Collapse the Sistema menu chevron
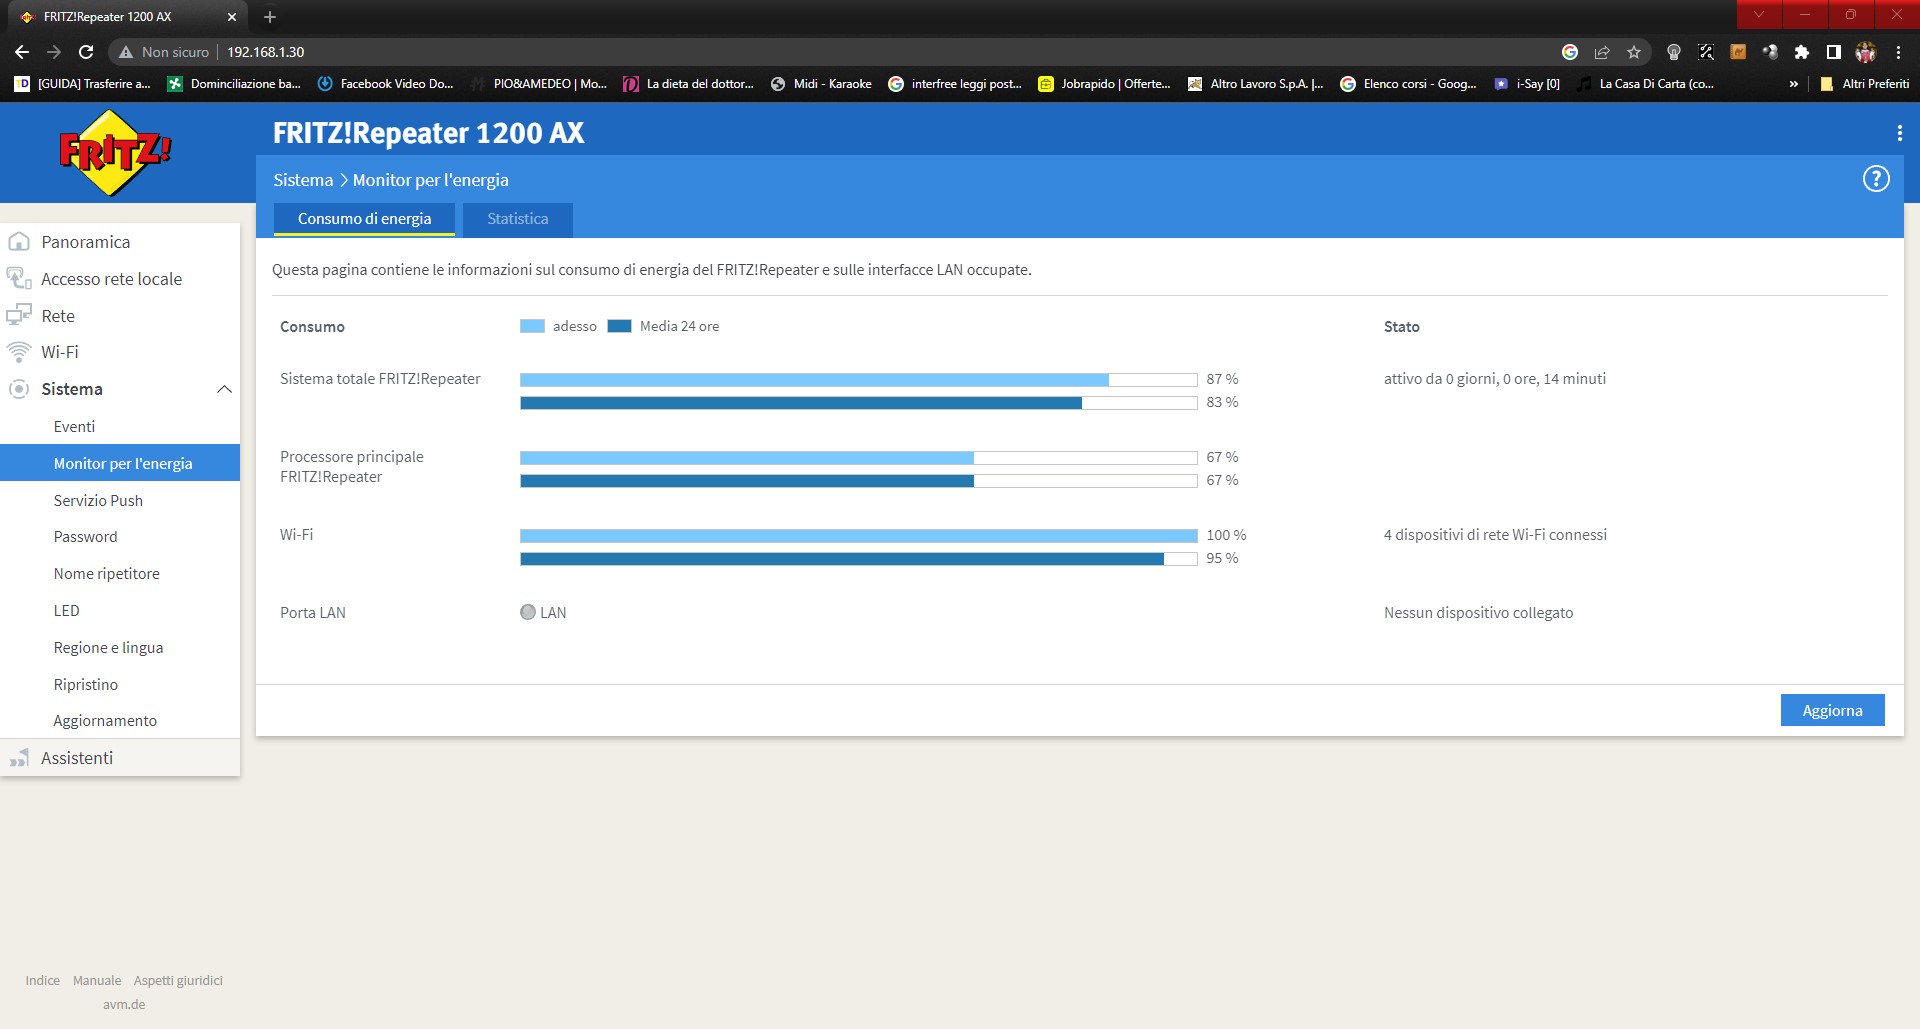1920x1029 pixels. click(x=224, y=389)
